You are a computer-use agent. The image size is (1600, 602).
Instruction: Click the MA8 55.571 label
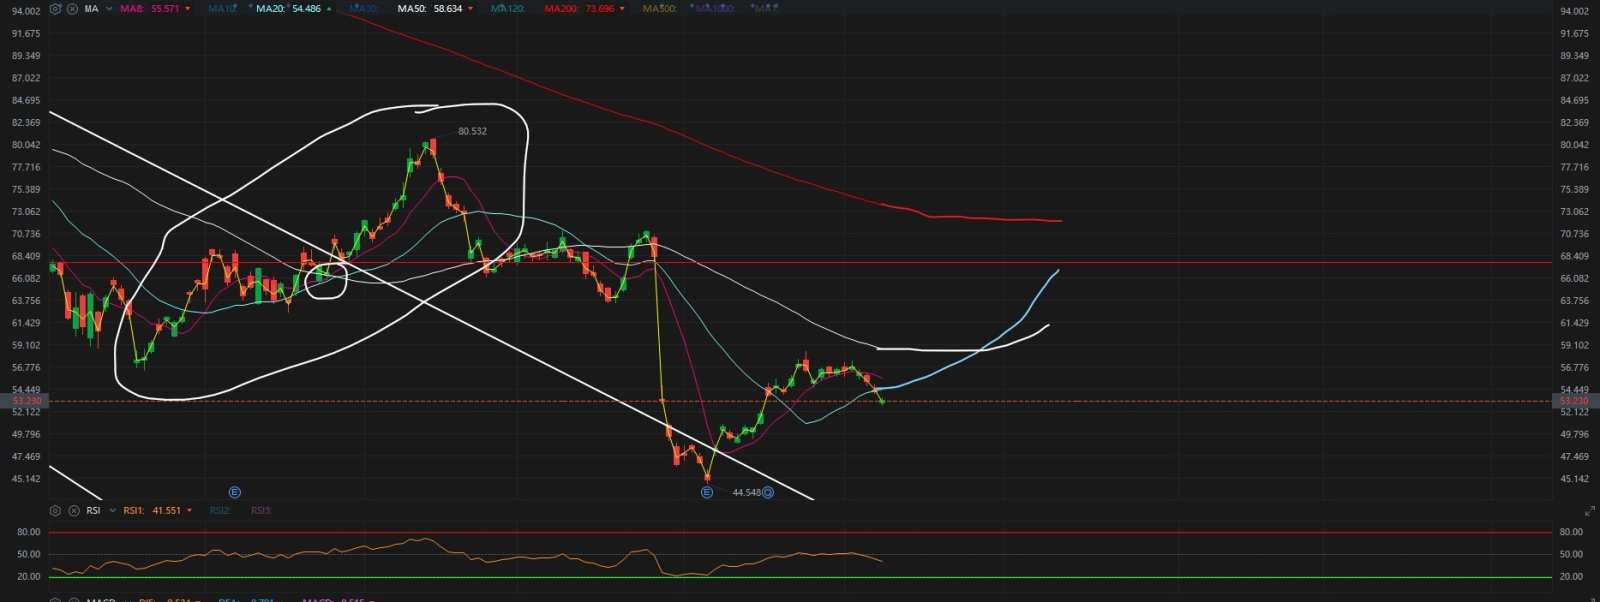(x=149, y=9)
